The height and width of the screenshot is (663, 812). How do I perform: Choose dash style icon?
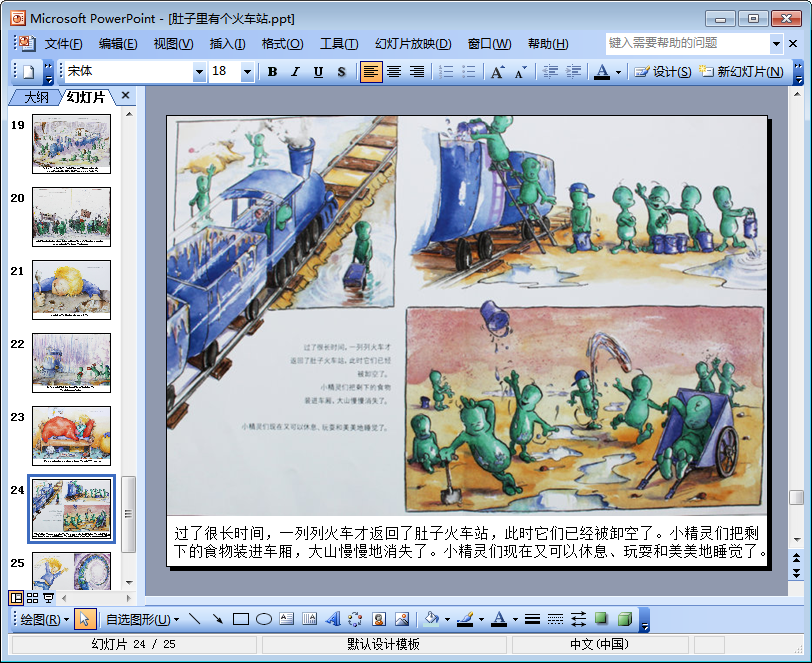[555, 619]
